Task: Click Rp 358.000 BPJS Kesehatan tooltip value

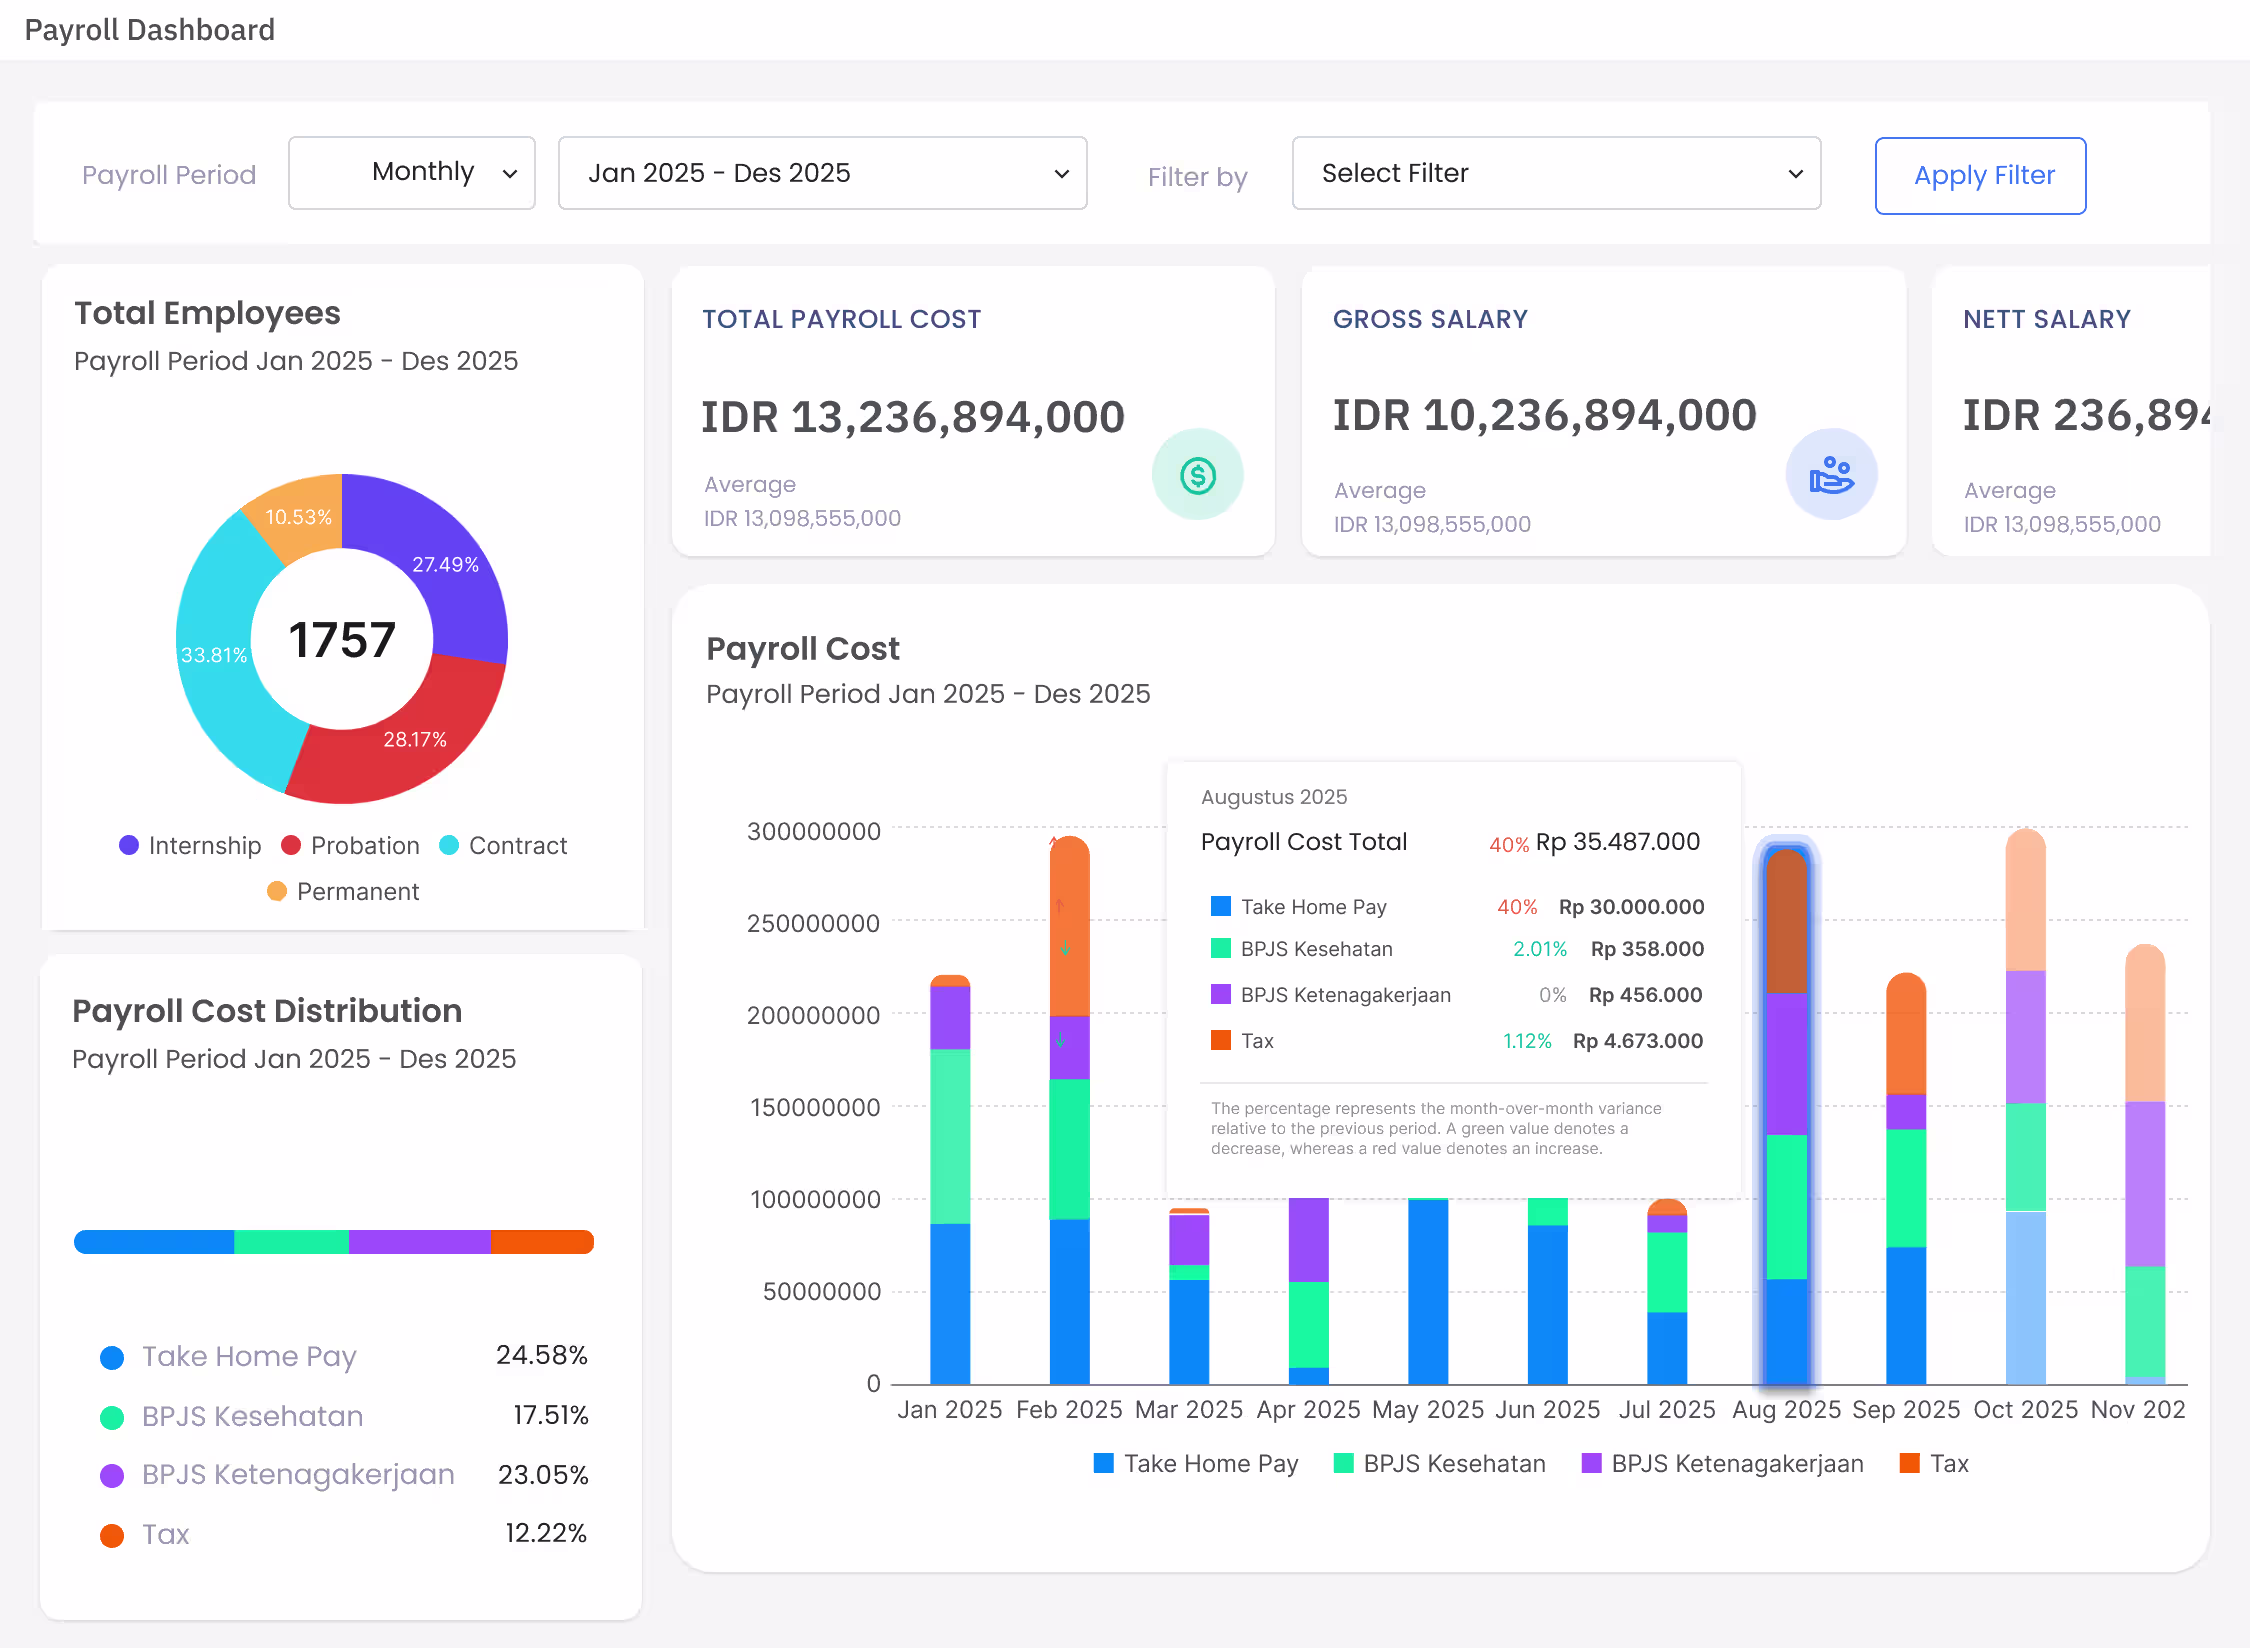Action: point(1647,949)
